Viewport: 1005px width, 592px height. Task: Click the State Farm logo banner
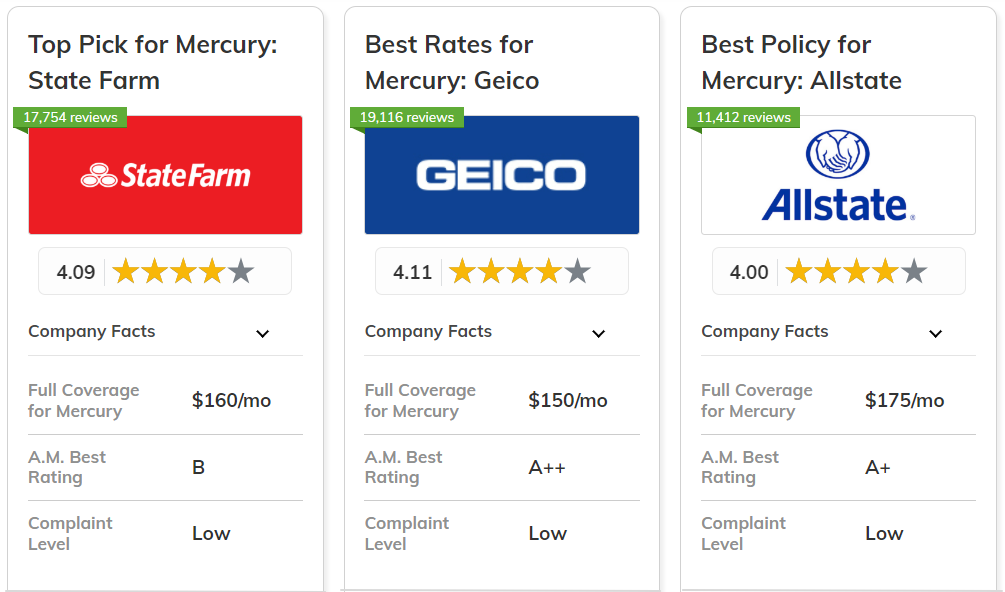tap(165, 176)
